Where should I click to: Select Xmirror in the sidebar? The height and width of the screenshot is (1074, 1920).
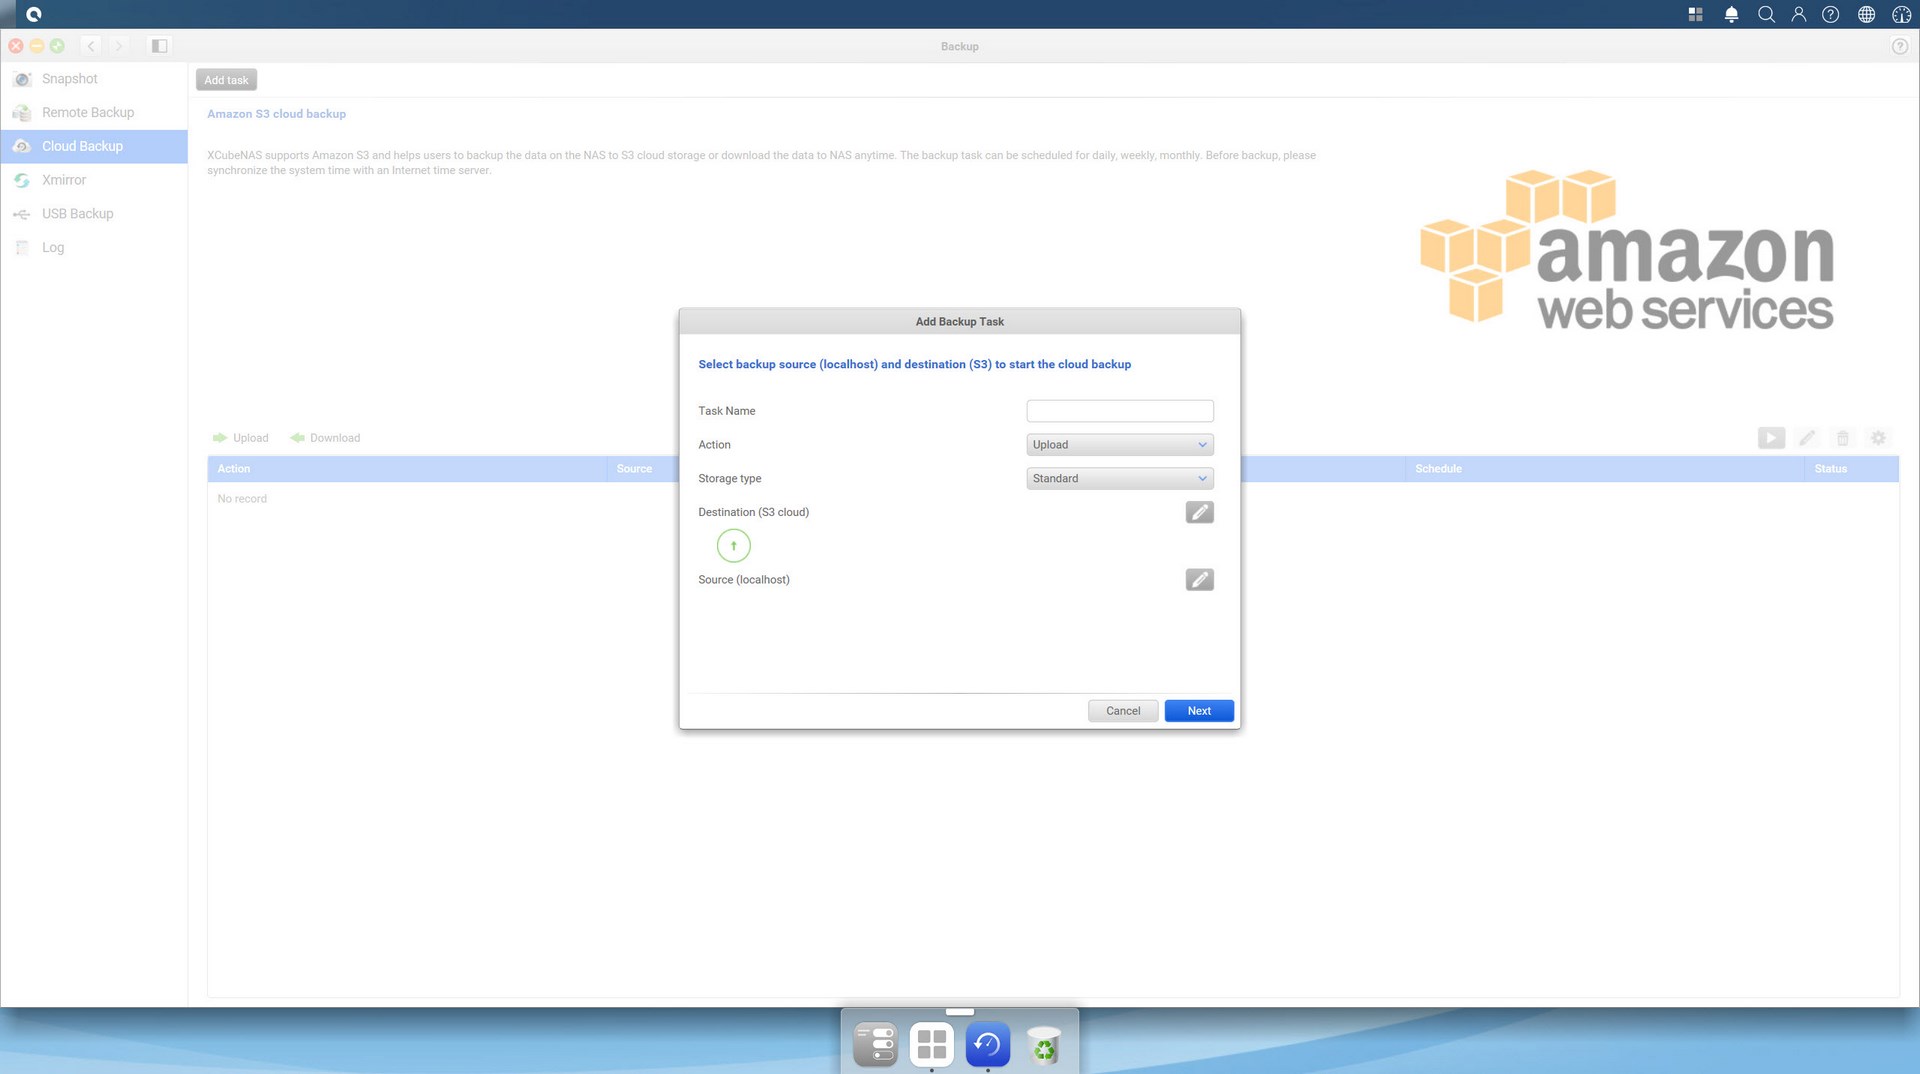[94, 180]
